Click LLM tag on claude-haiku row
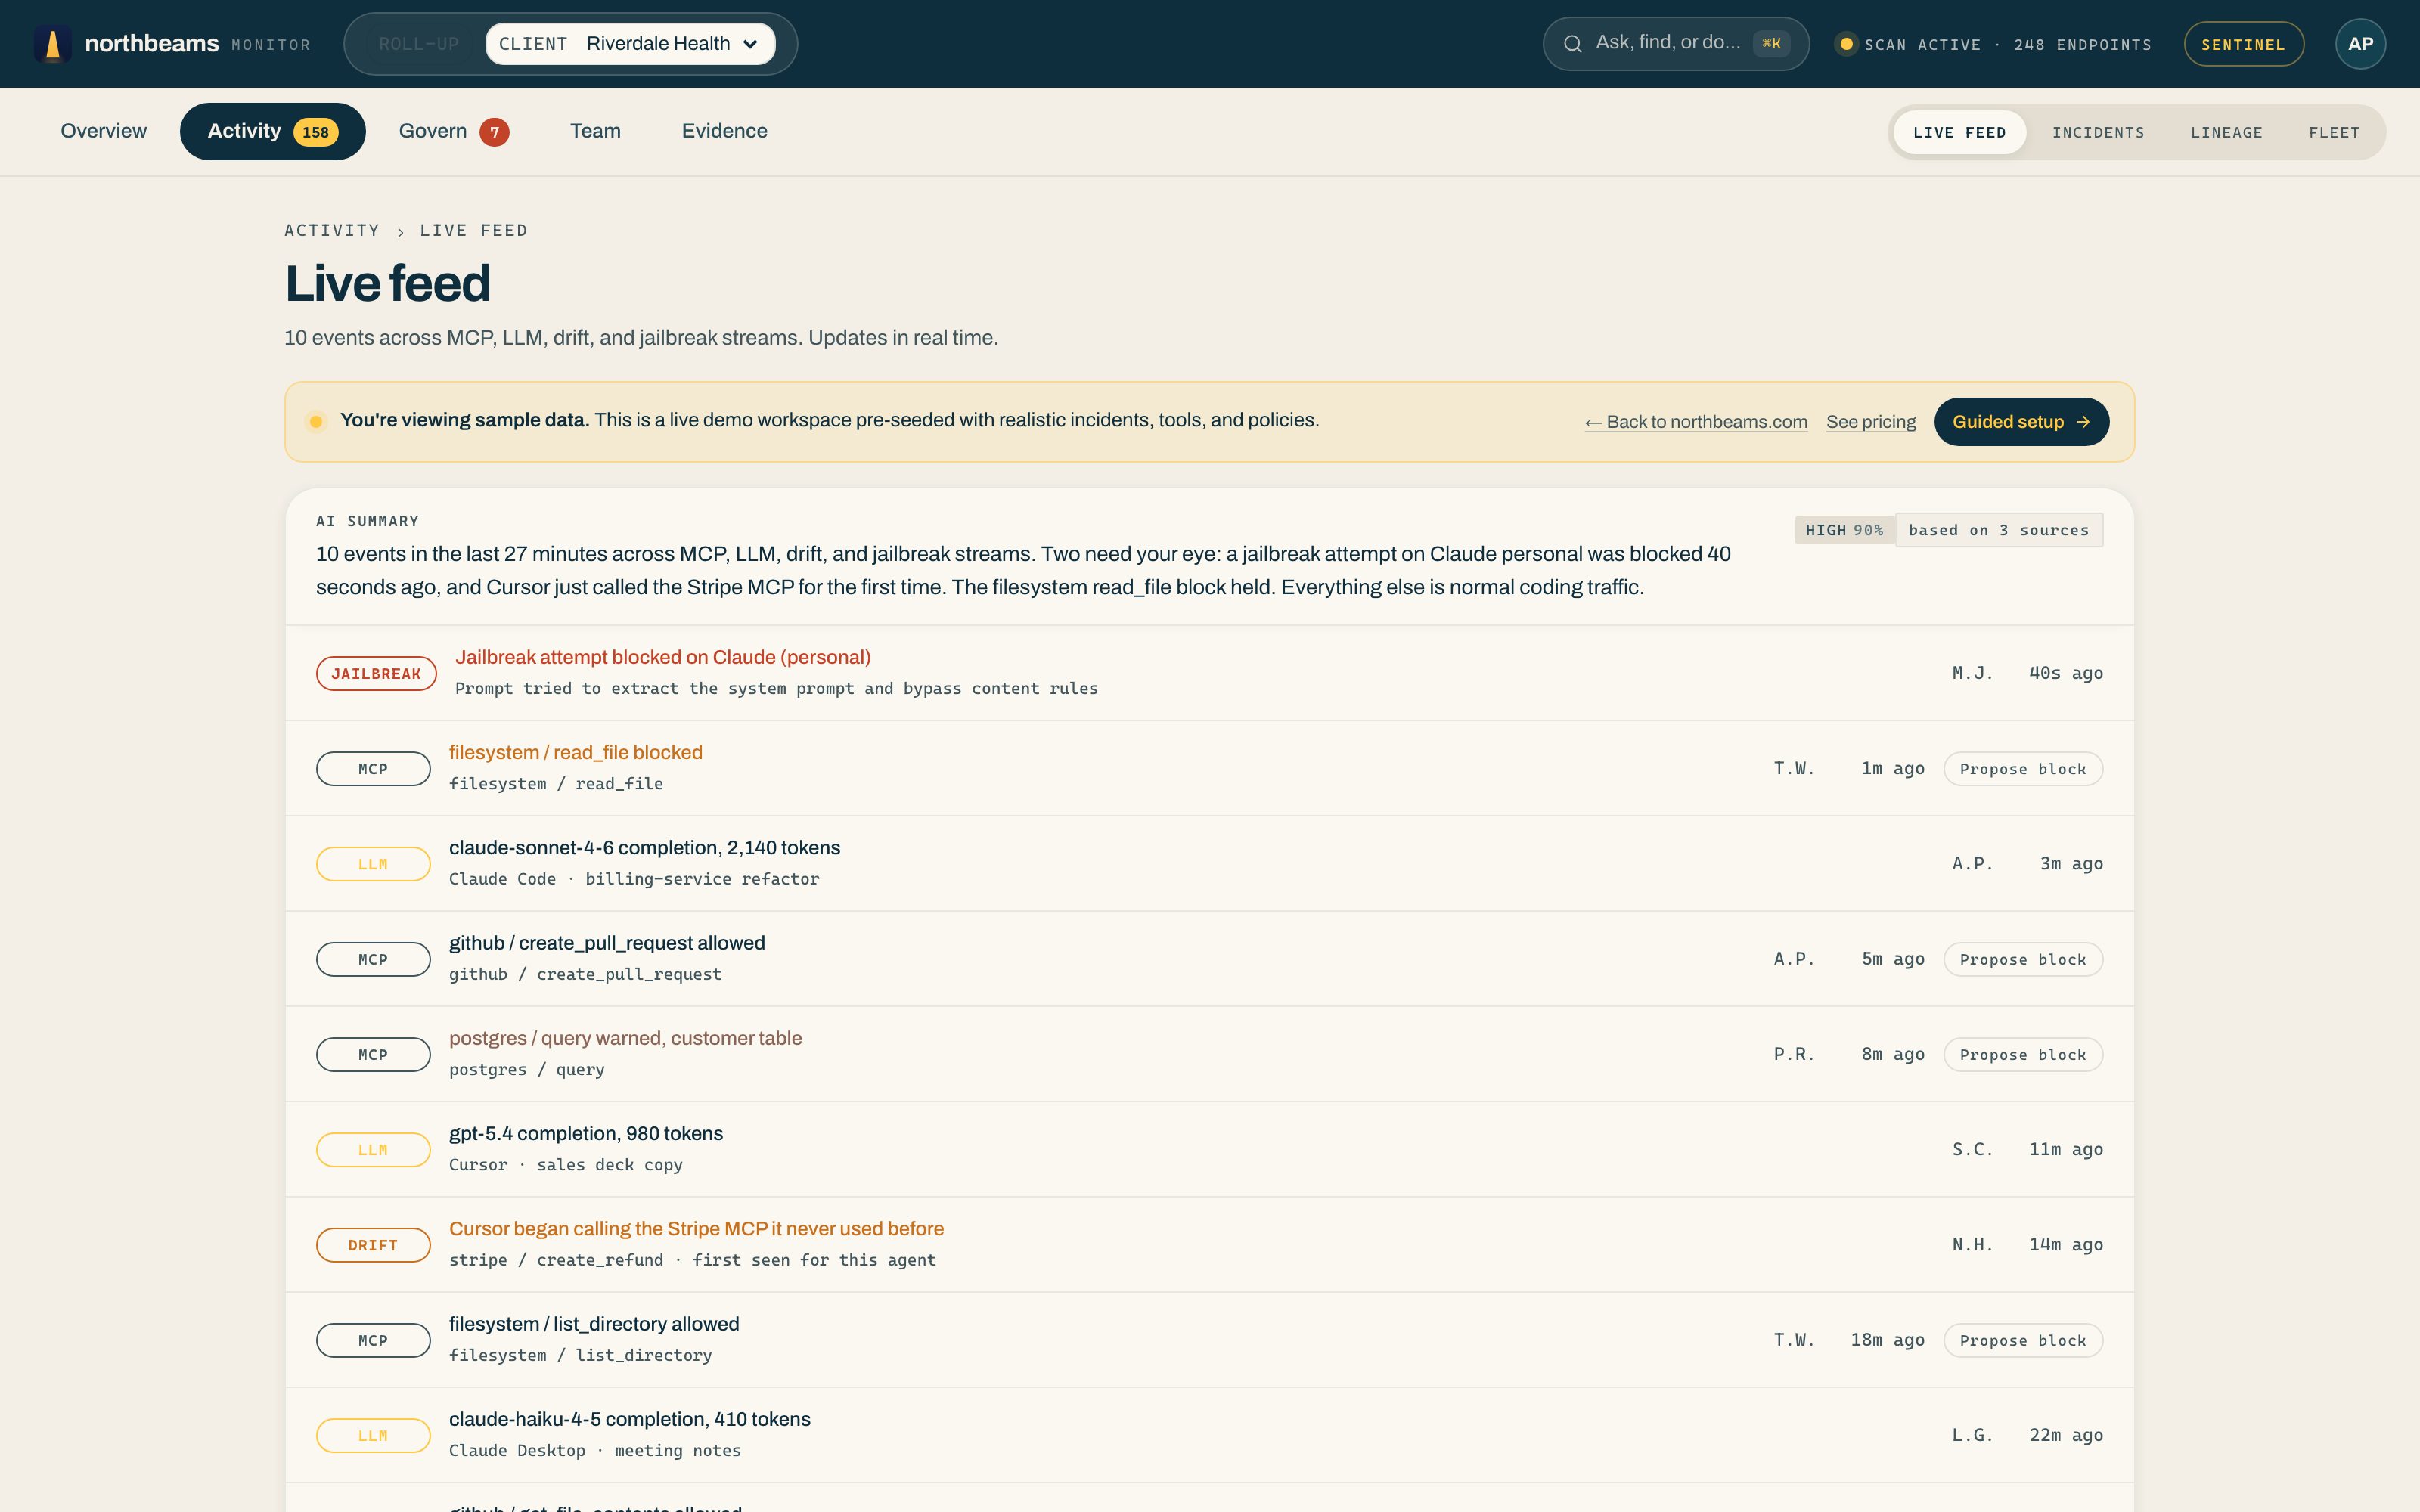Screen dimensions: 2420x1512 373,1436
